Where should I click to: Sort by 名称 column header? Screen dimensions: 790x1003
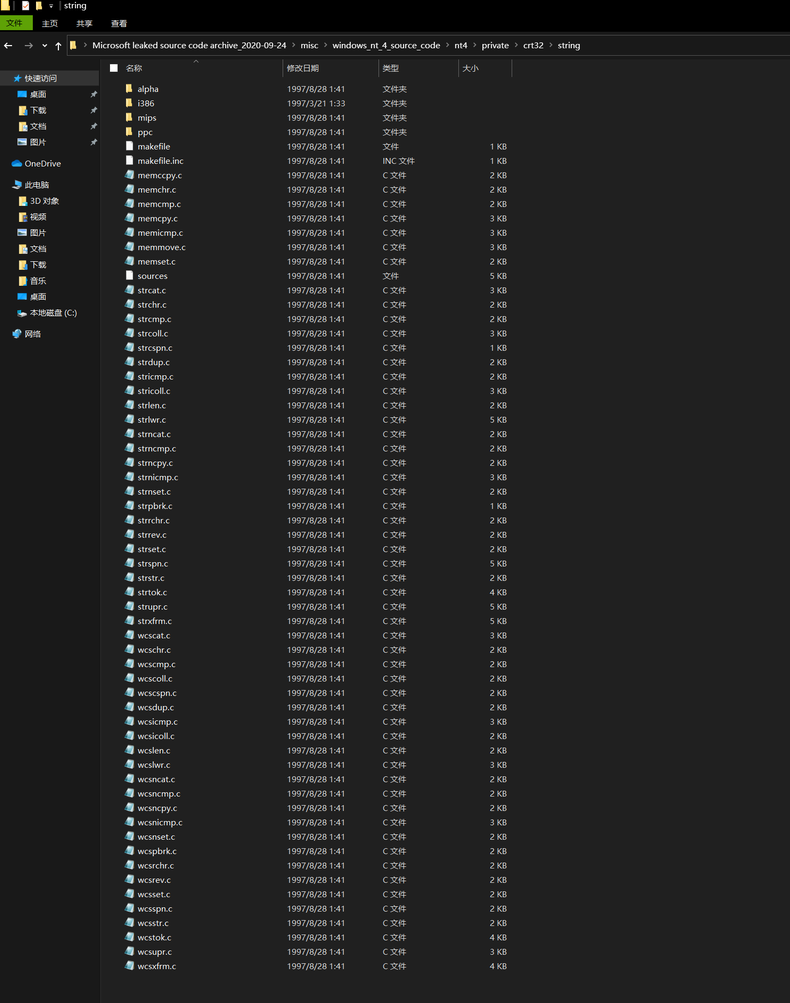click(134, 68)
